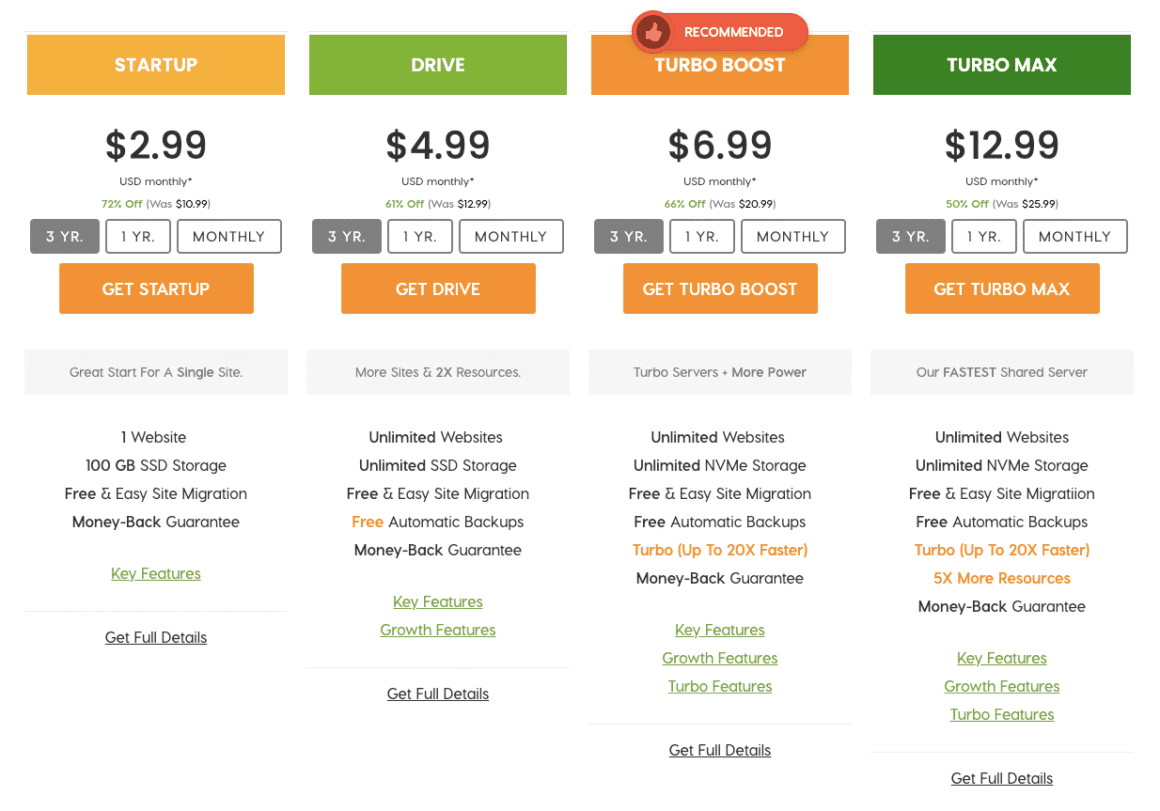Viewport: 1160px width, 811px height.
Task: Click the thumbs-up Recommended badge icon
Action: [x=654, y=33]
